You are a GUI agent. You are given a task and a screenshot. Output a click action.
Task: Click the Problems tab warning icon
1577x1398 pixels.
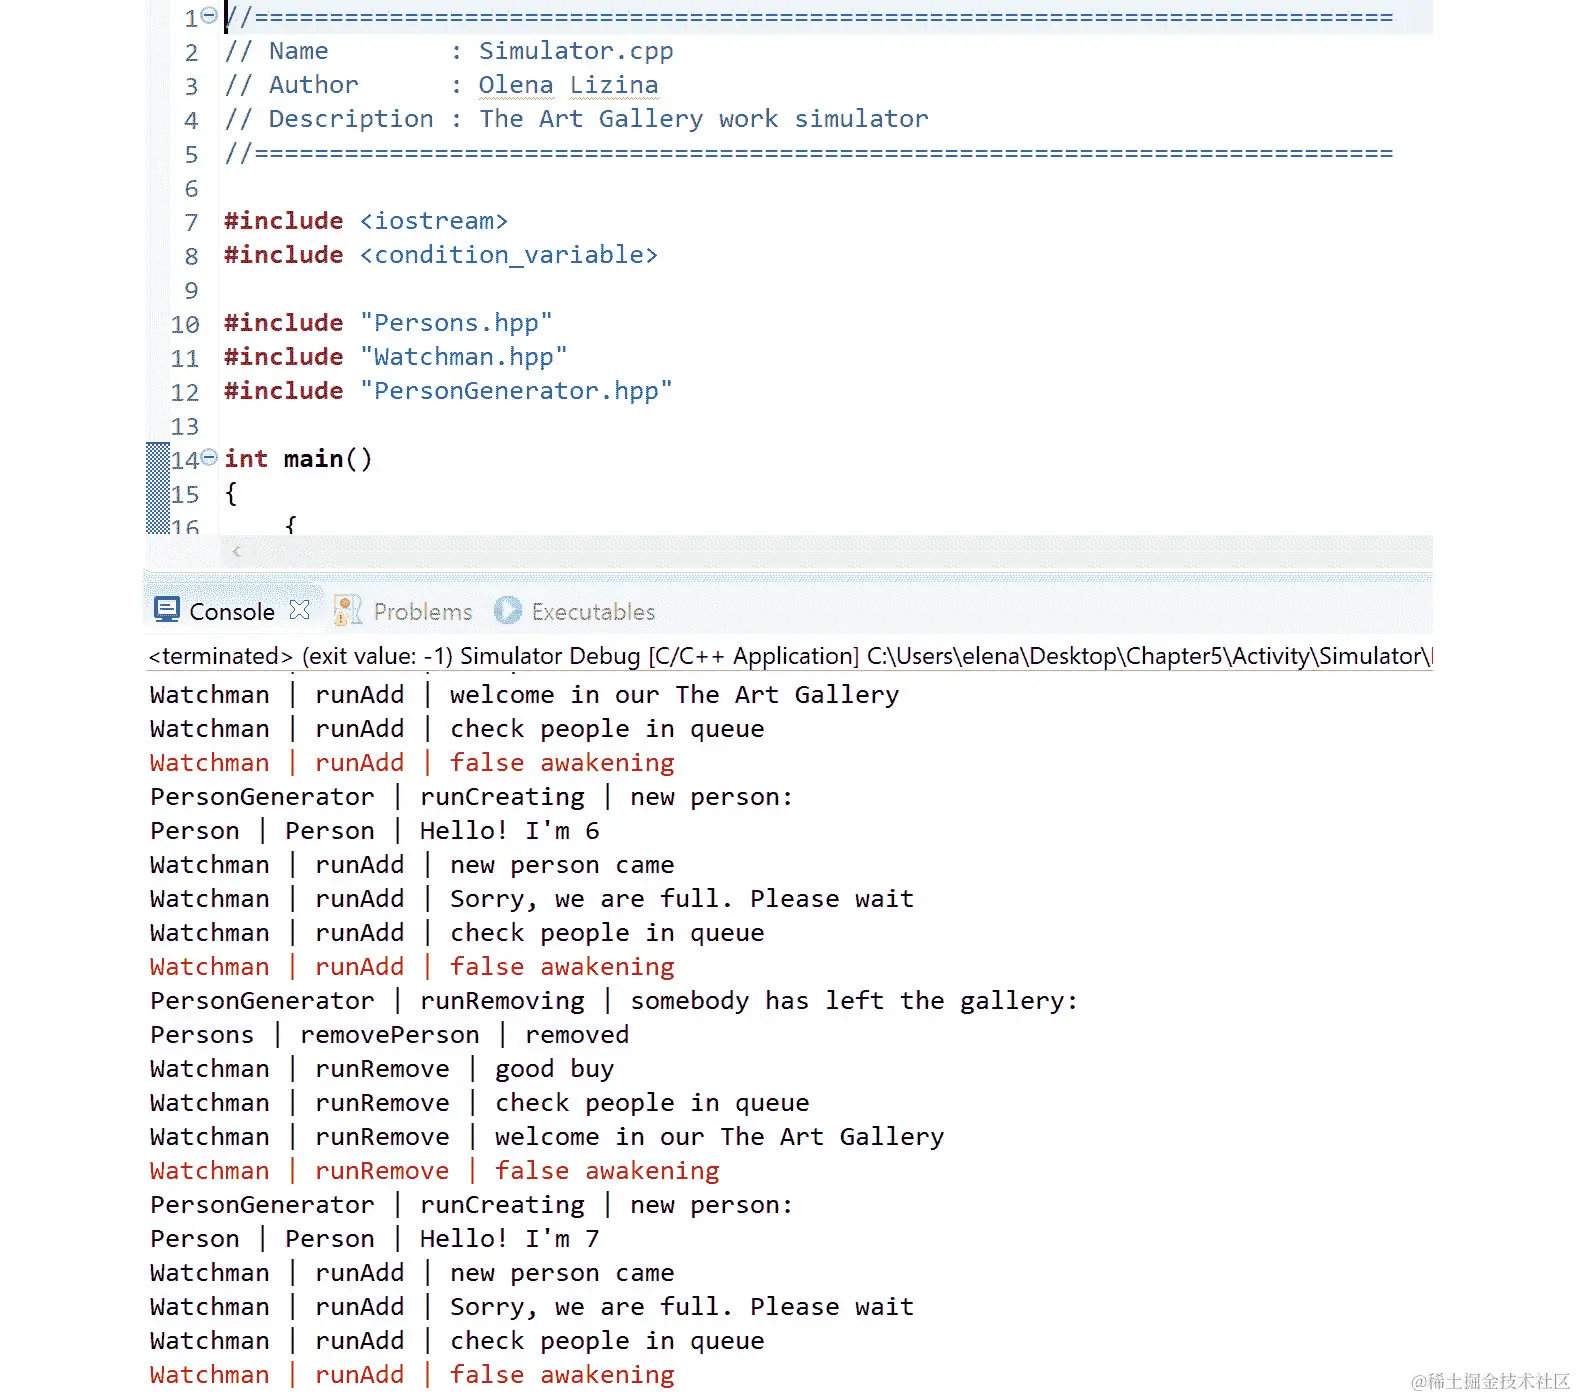[347, 610]
